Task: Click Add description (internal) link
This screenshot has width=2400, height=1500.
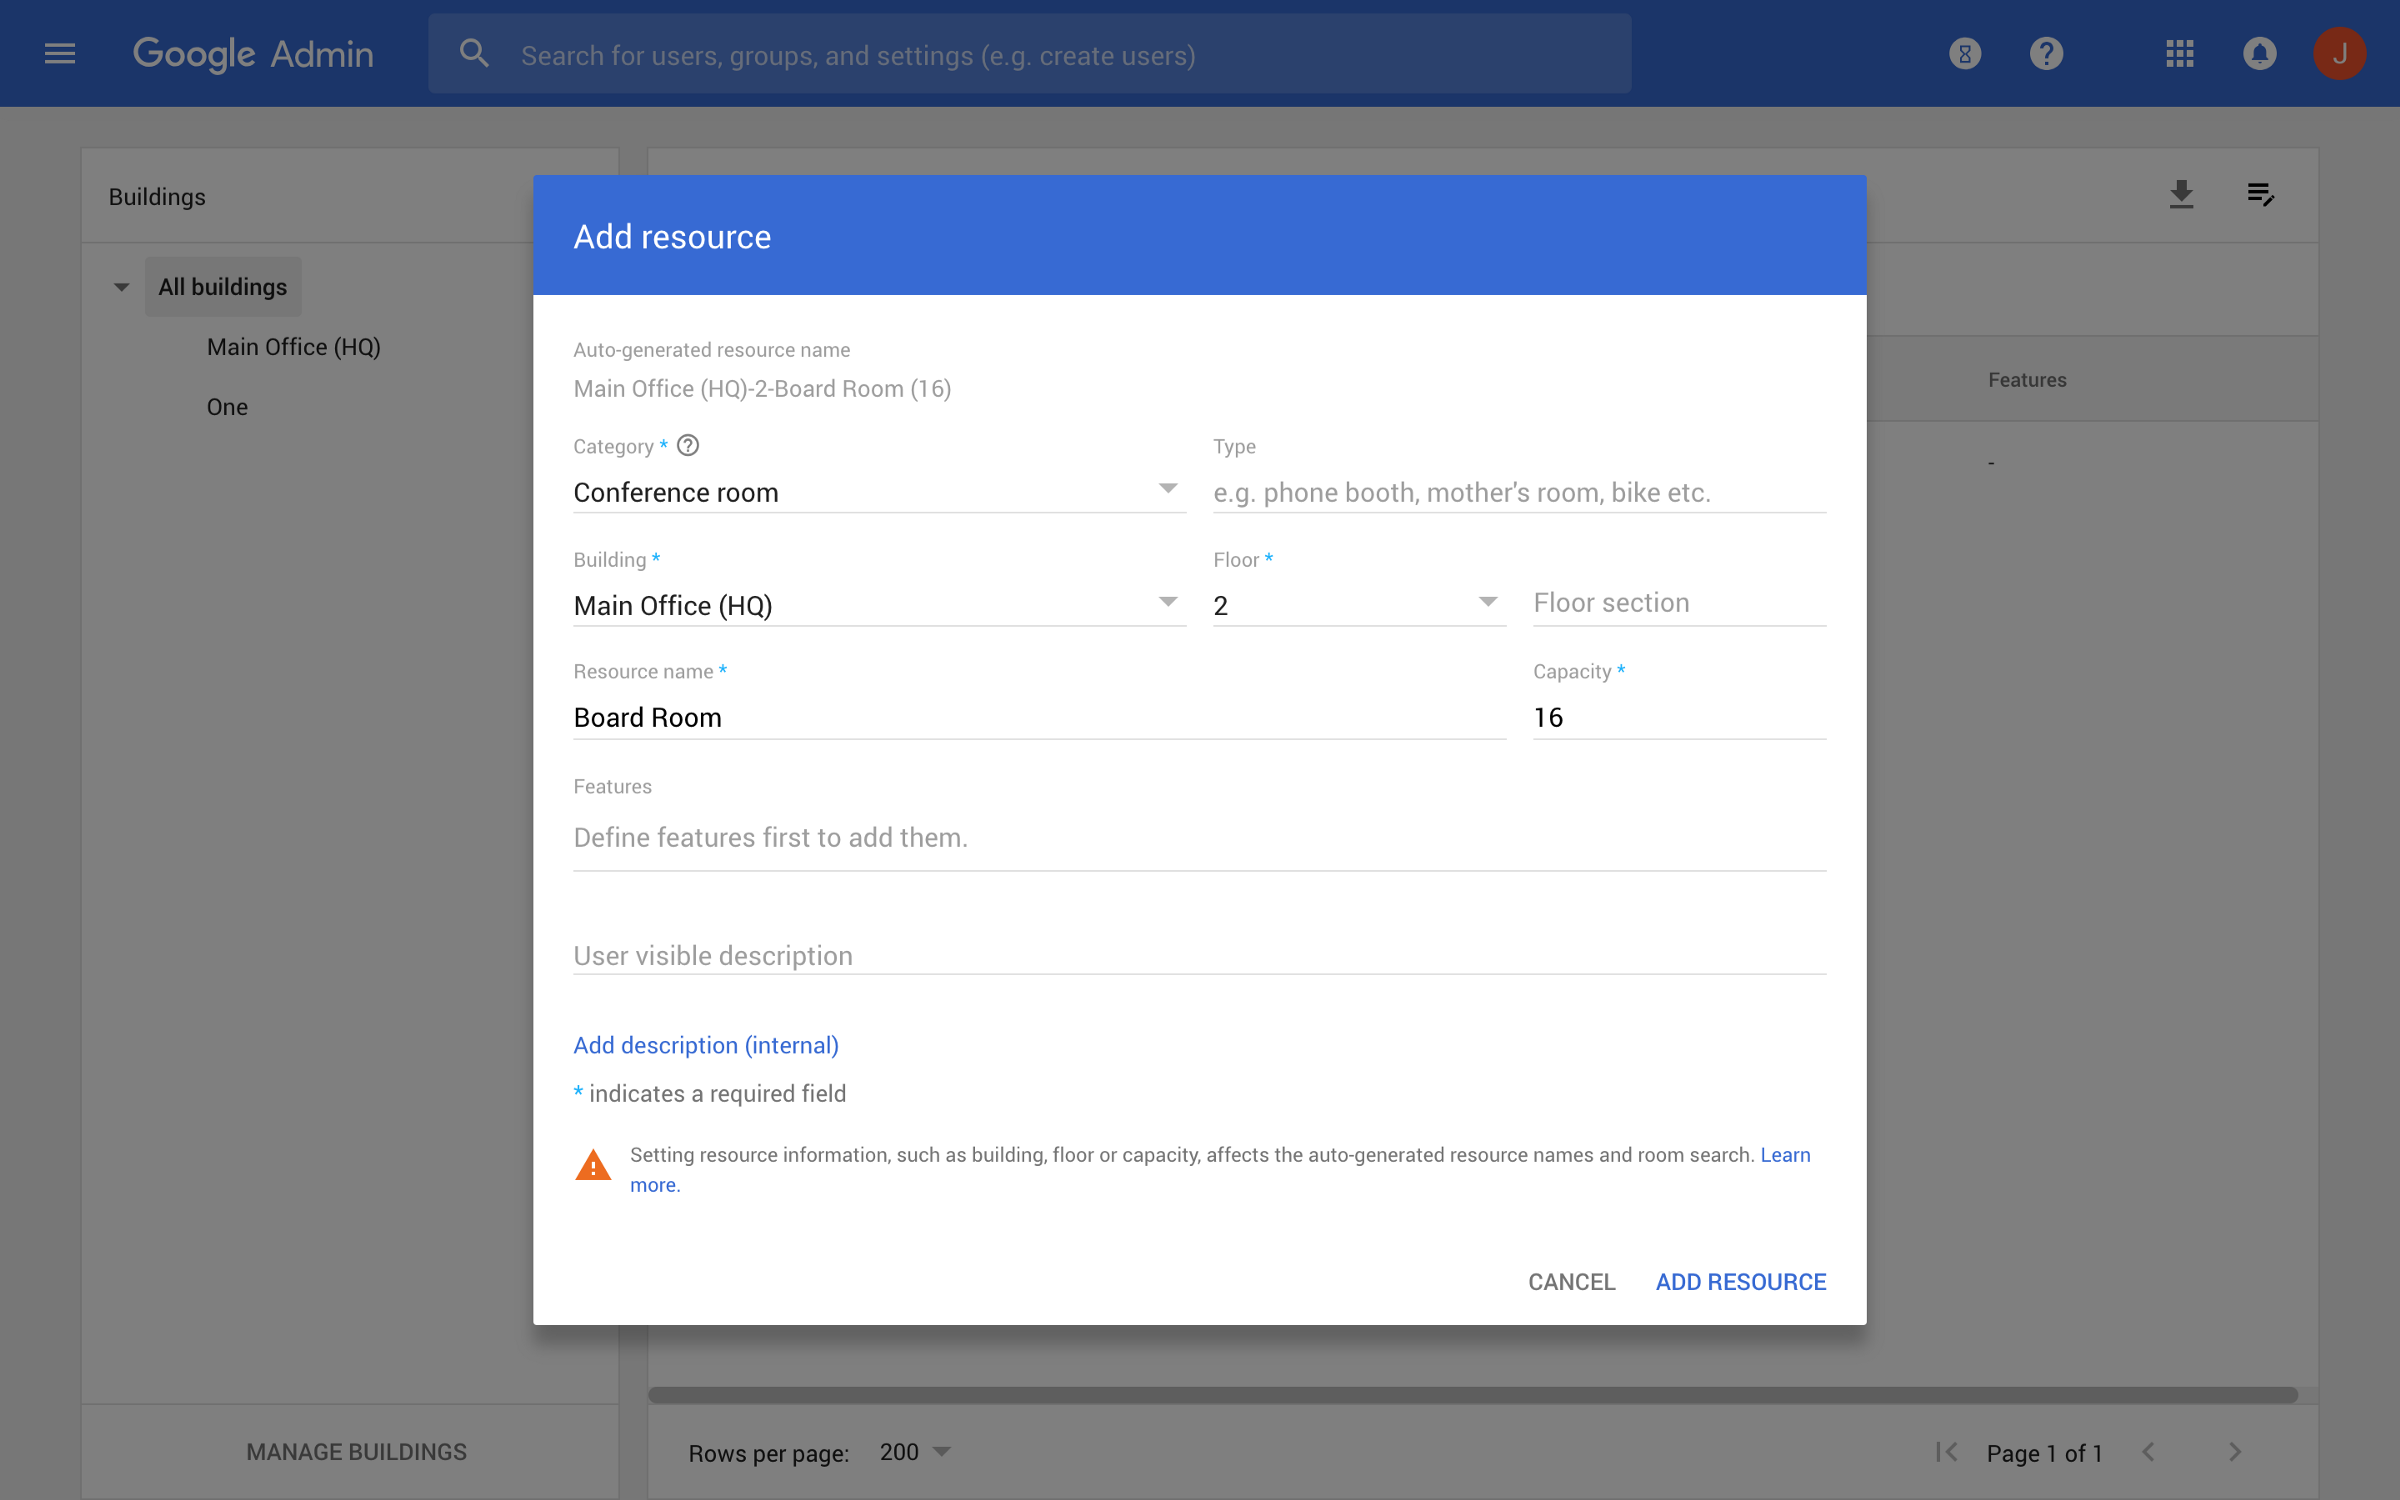Action: pos(705,1045)
